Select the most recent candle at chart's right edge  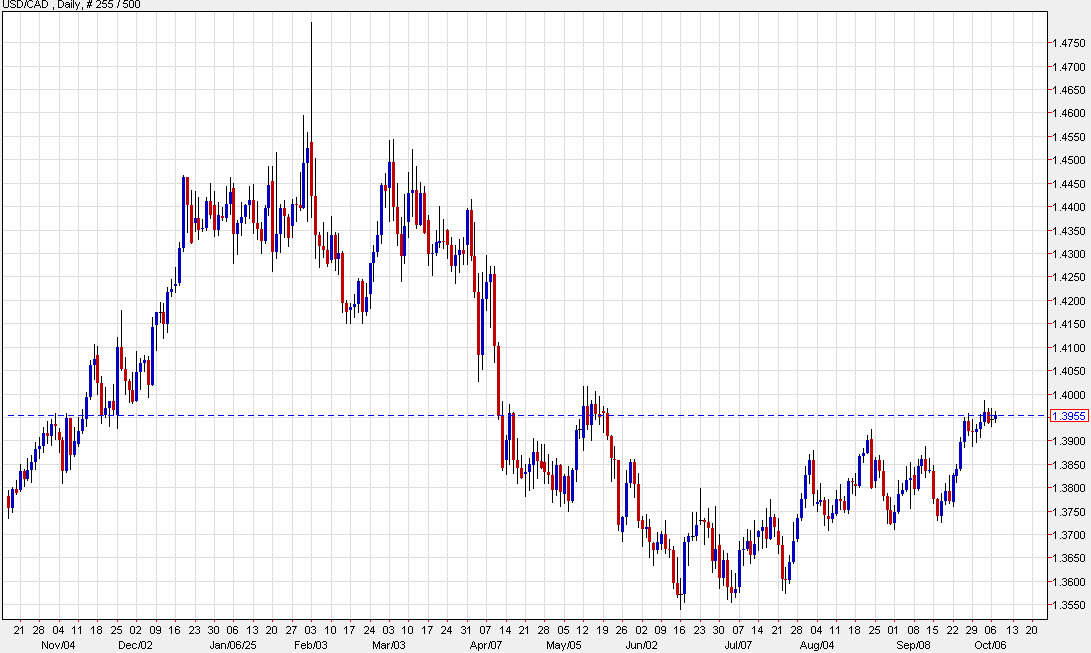click(x=995, y=416)
